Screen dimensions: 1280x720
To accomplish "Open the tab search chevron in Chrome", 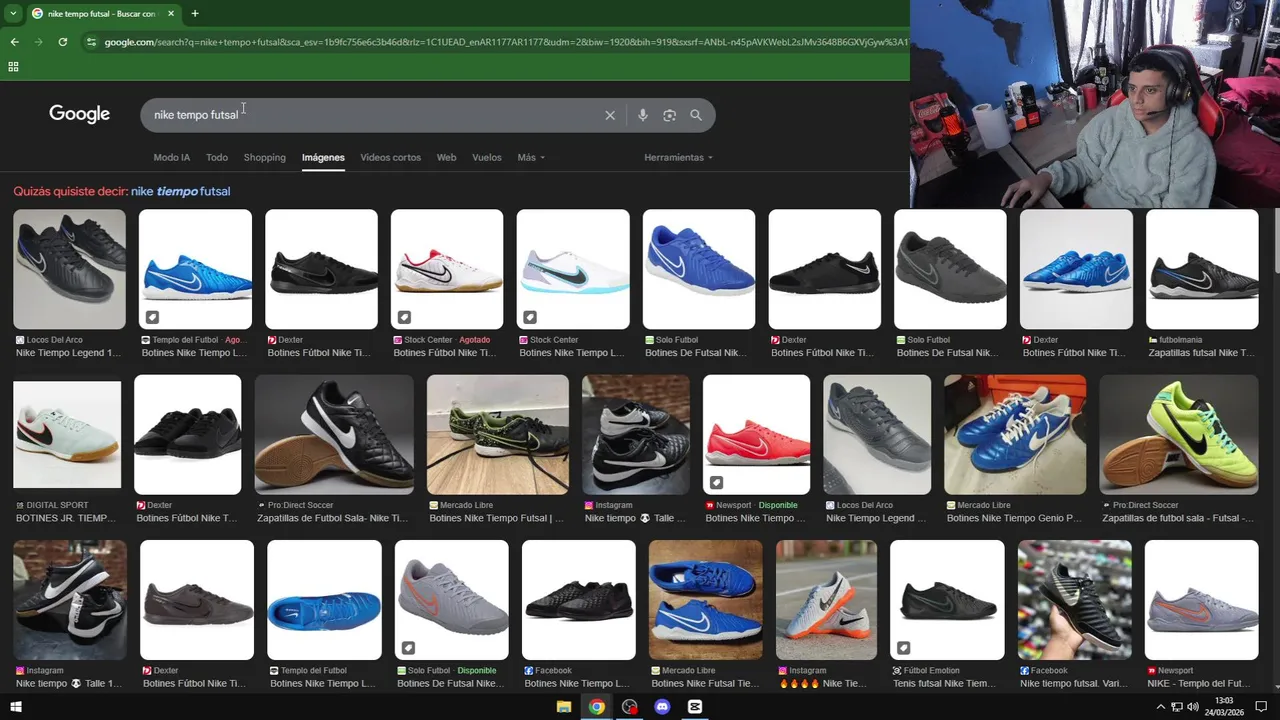I will coord(13,14).
